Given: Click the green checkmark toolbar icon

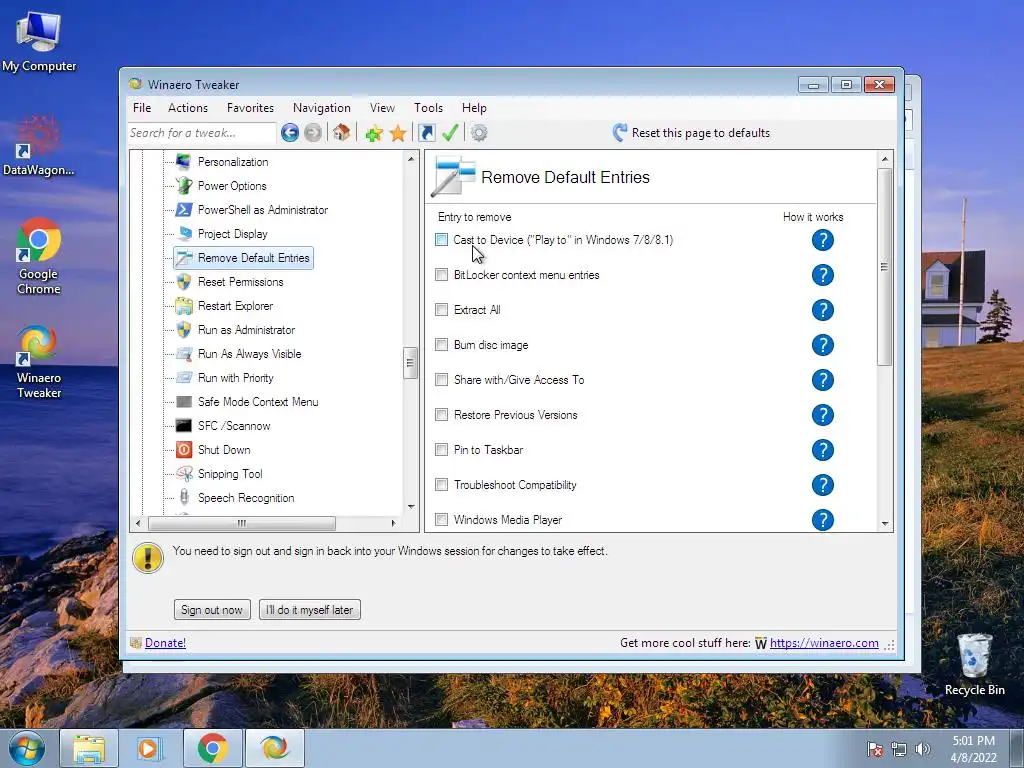Looking at the screenshot, I should pyautogui.click(x=451, y=133).
